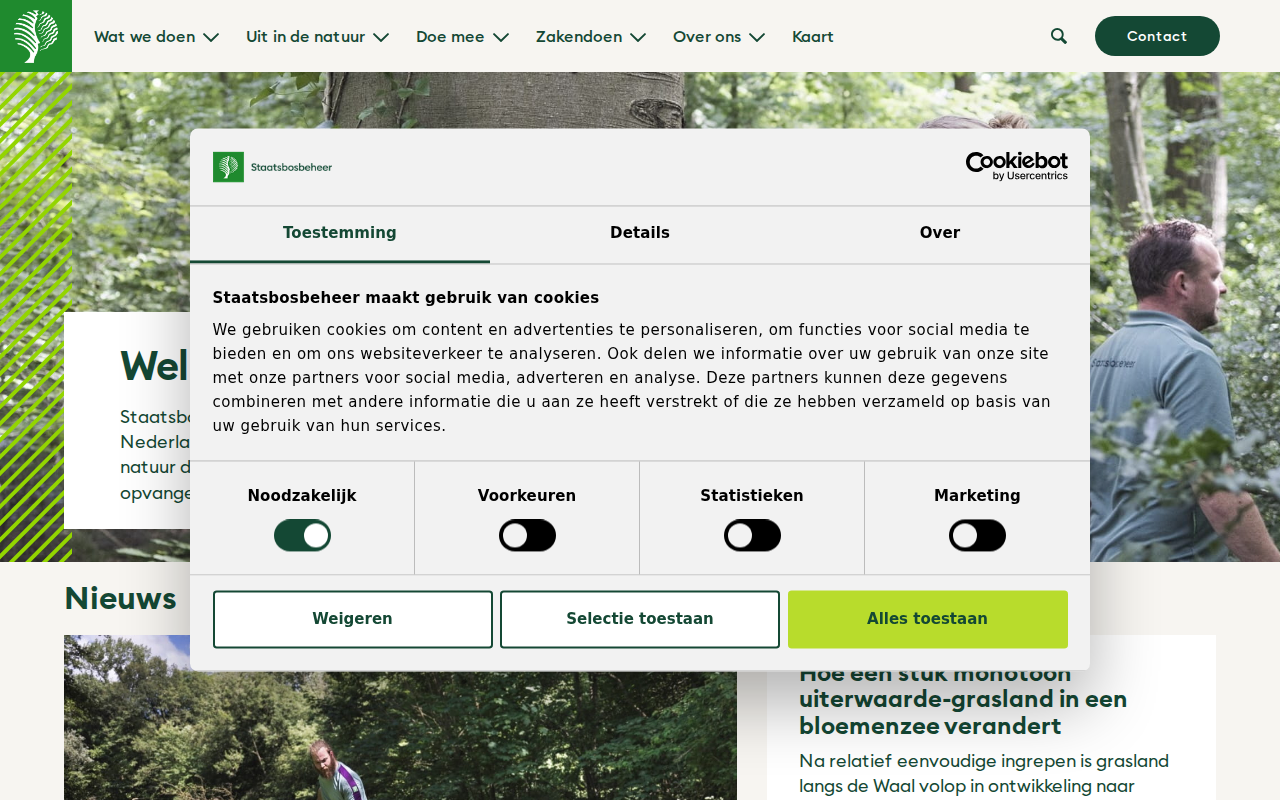Expand the Zakendoen menu
1280x800 pixels.
[590, 37]
